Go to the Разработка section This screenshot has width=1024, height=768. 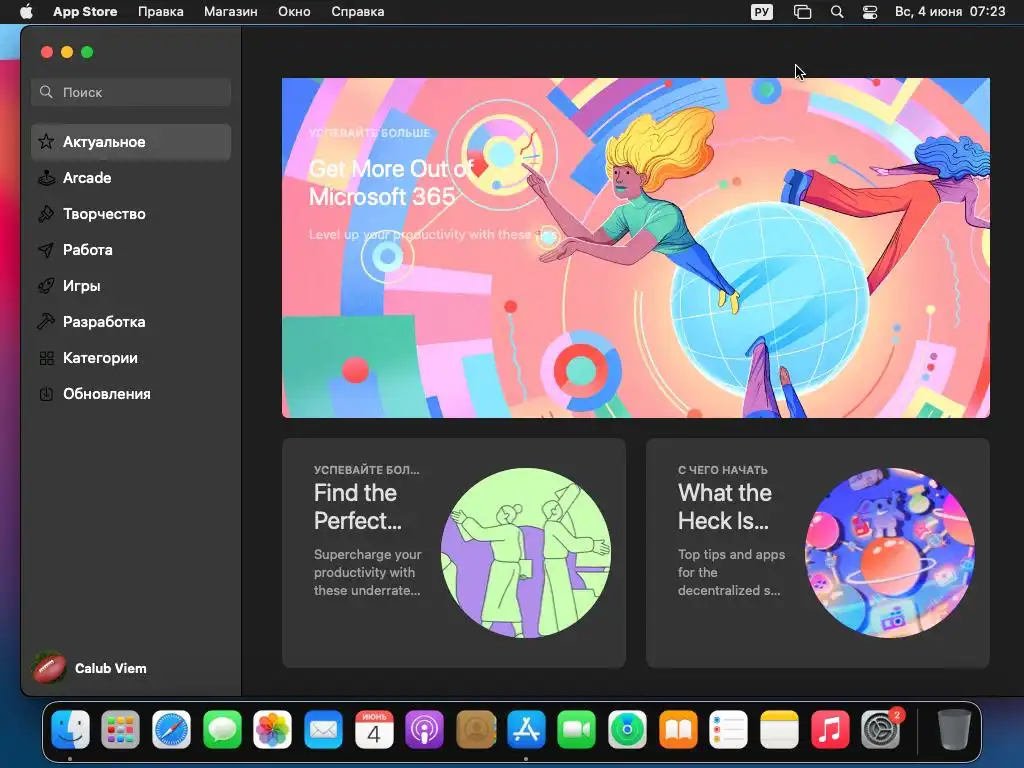click(131, 321)
